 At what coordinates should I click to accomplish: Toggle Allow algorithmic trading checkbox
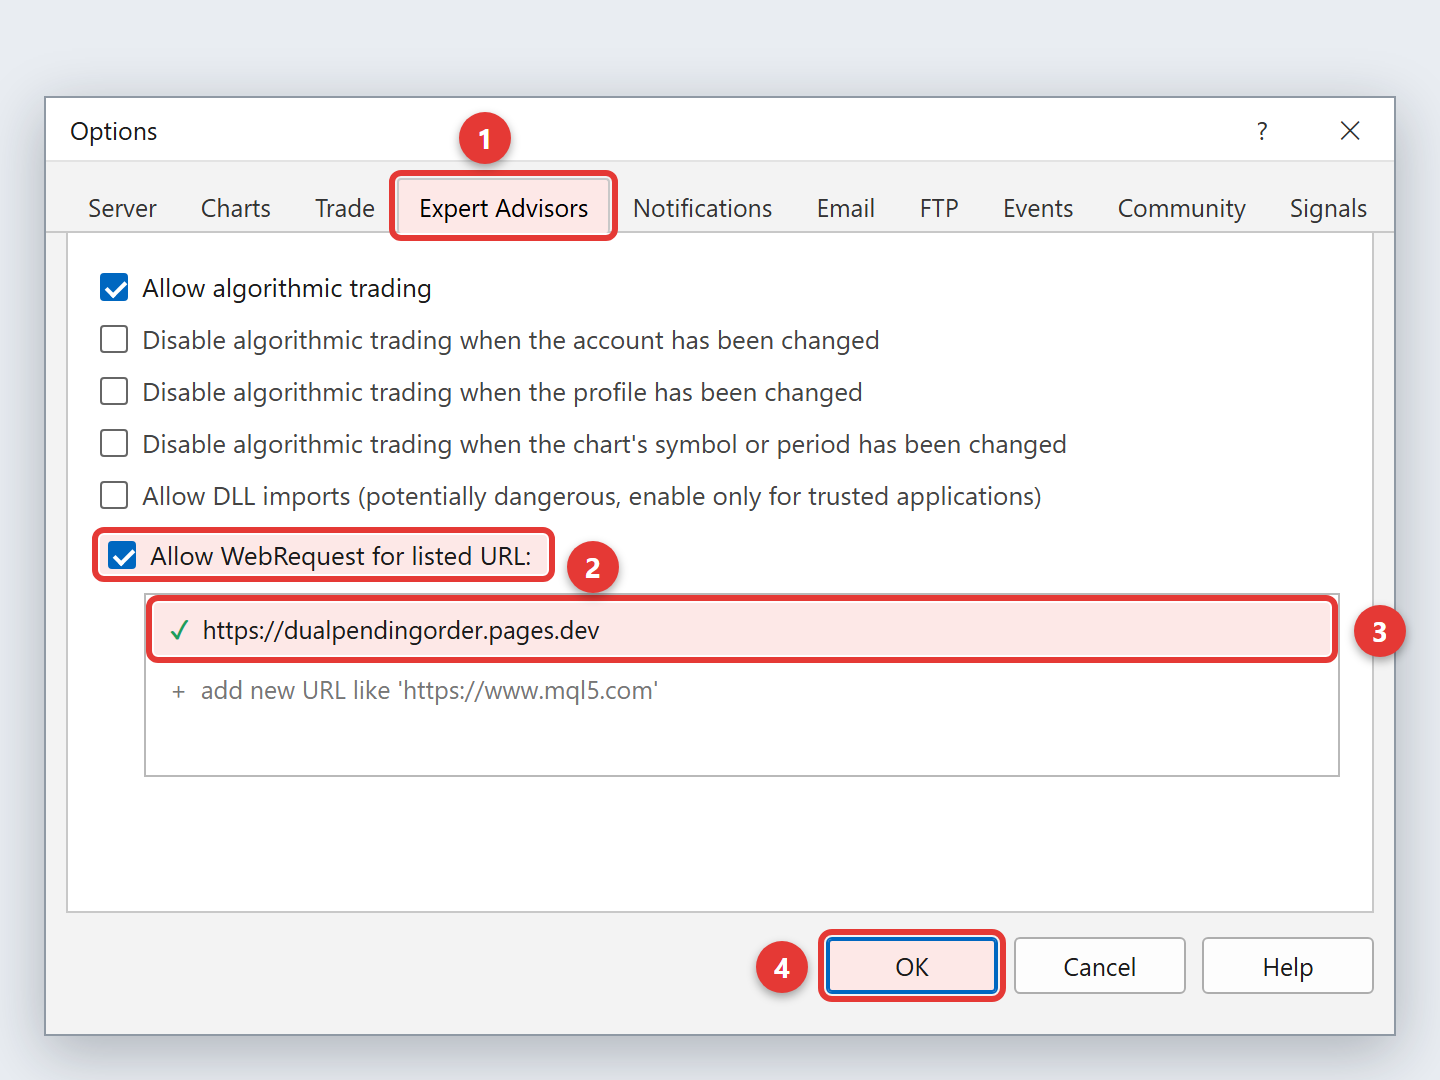pos(114,288)
